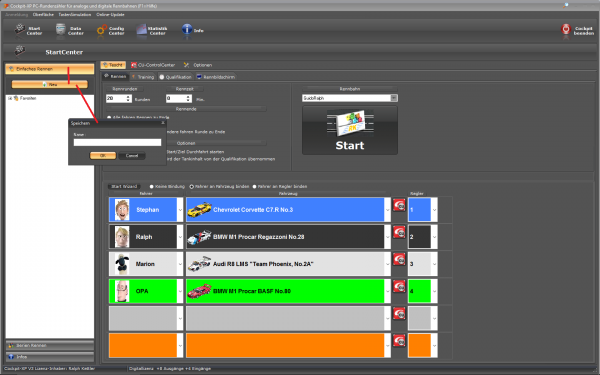Select Fahrer an Regler binden option
600x375 pixels.
254,187
